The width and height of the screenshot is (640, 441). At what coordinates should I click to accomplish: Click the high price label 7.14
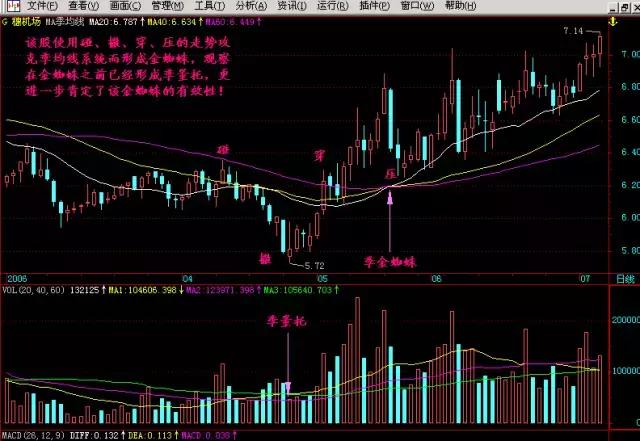pyautogui.click(x=573, y=31)
